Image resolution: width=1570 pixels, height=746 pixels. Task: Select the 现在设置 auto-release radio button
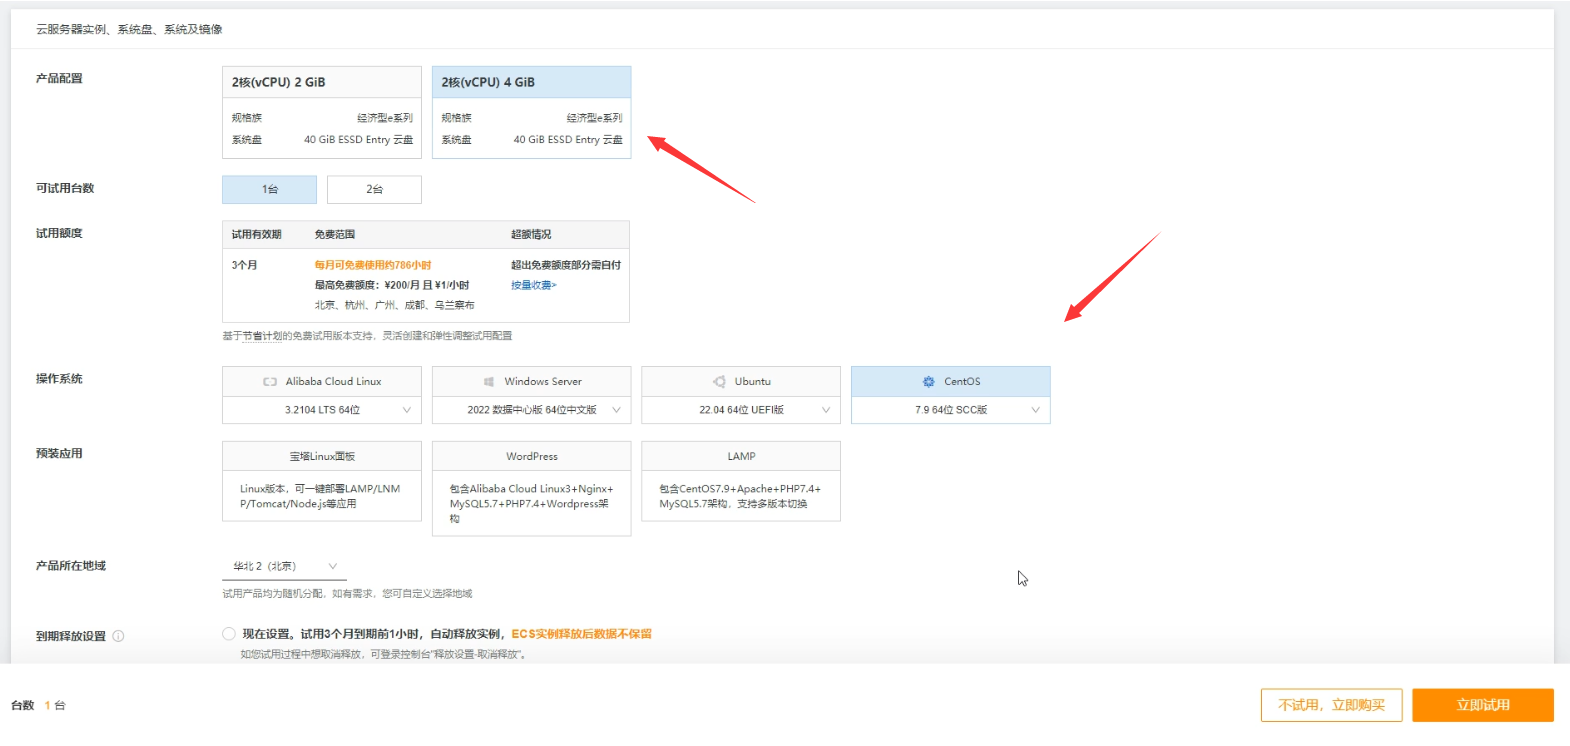229,634
